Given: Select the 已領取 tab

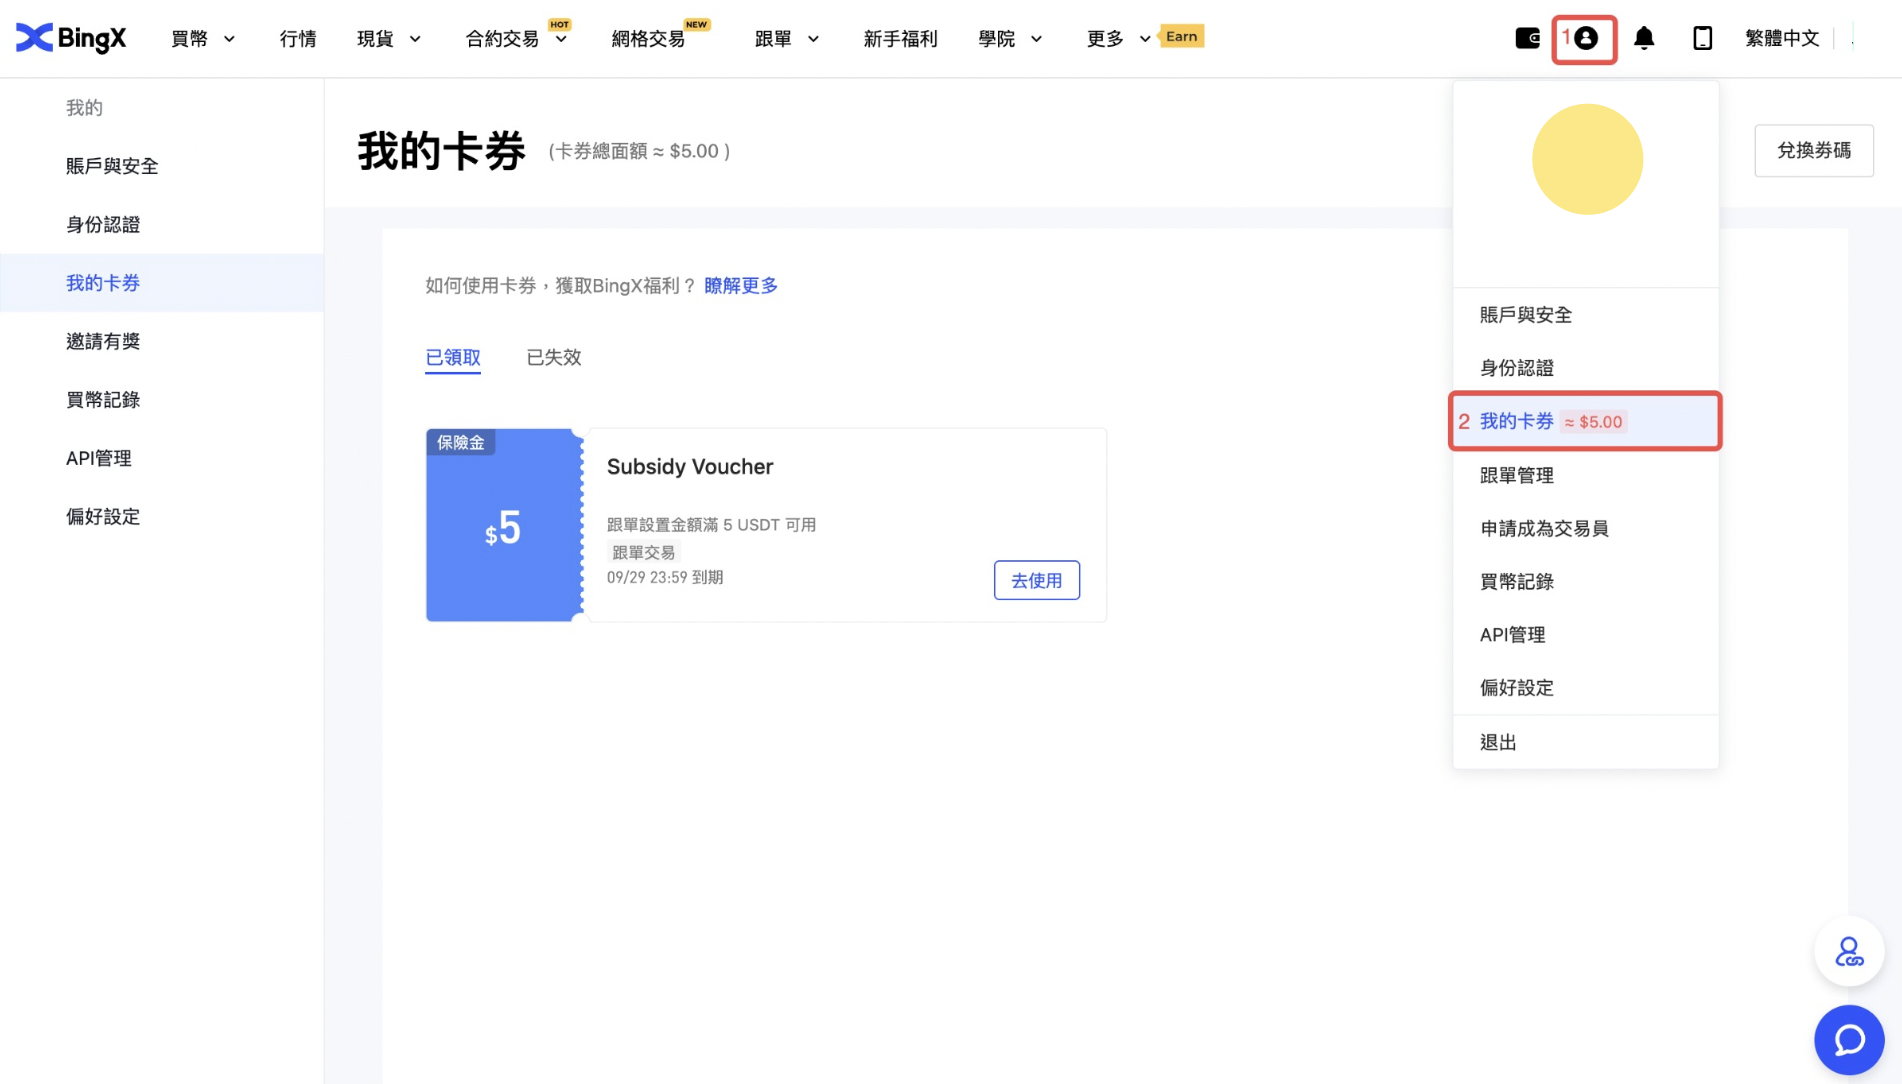Looking at the screenshot, I should (452, 357).
